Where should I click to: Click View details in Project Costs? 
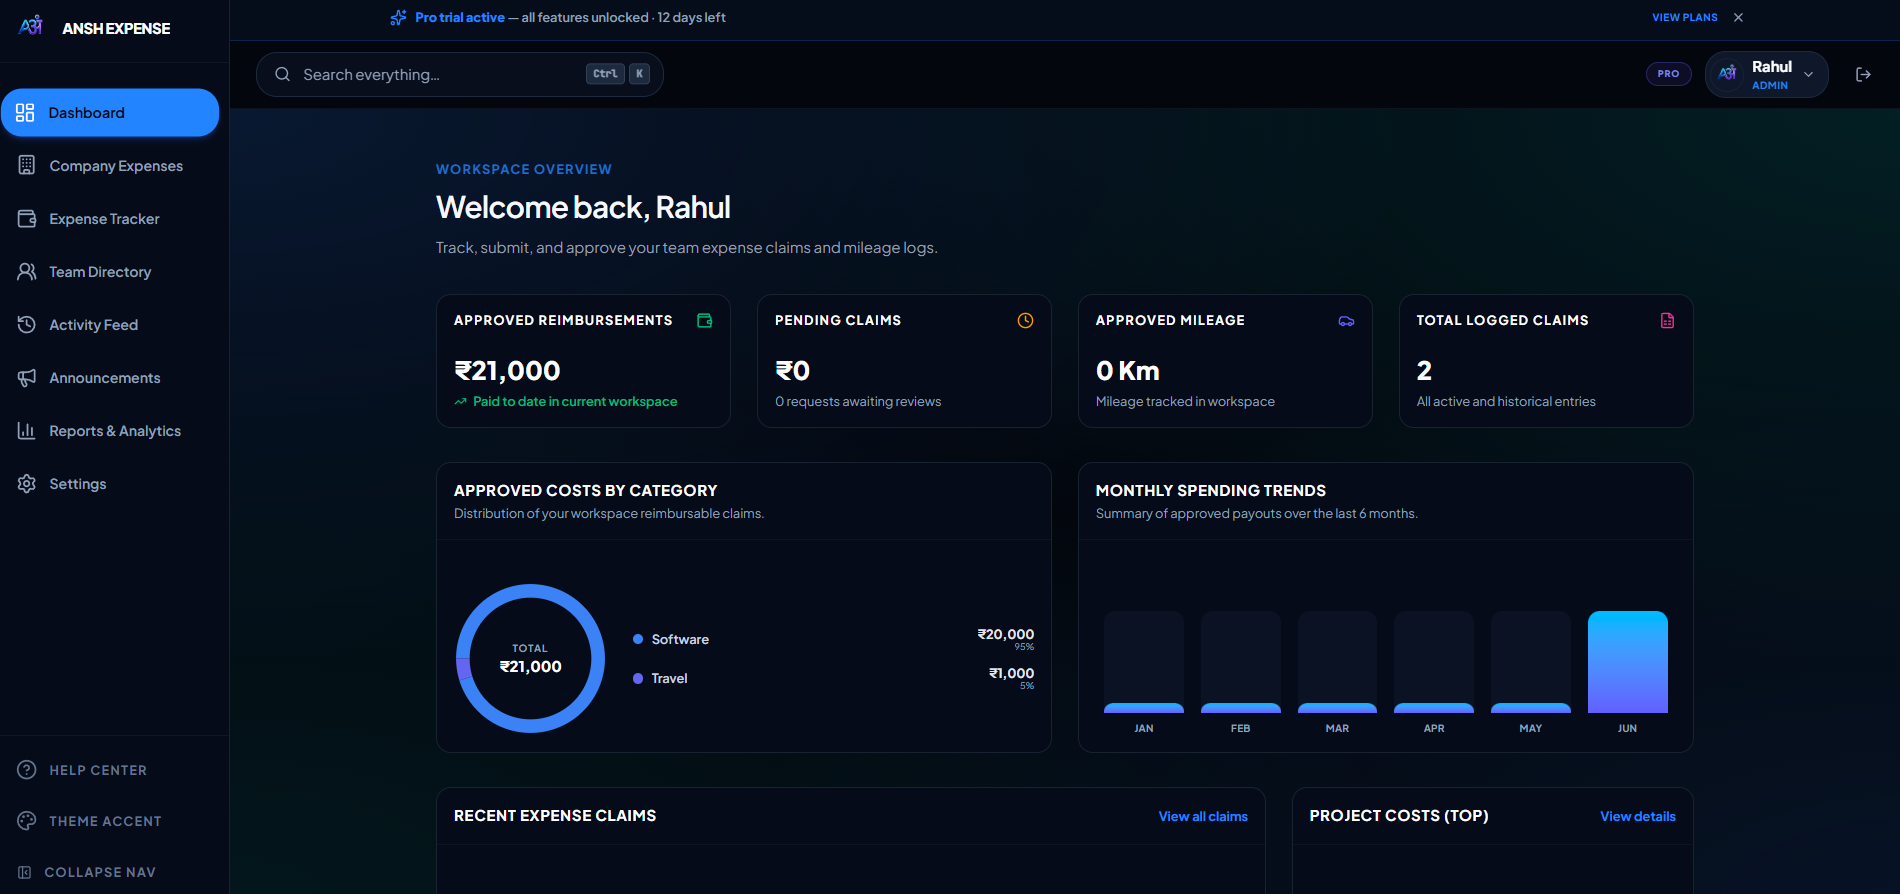(x=1638, y=816)
